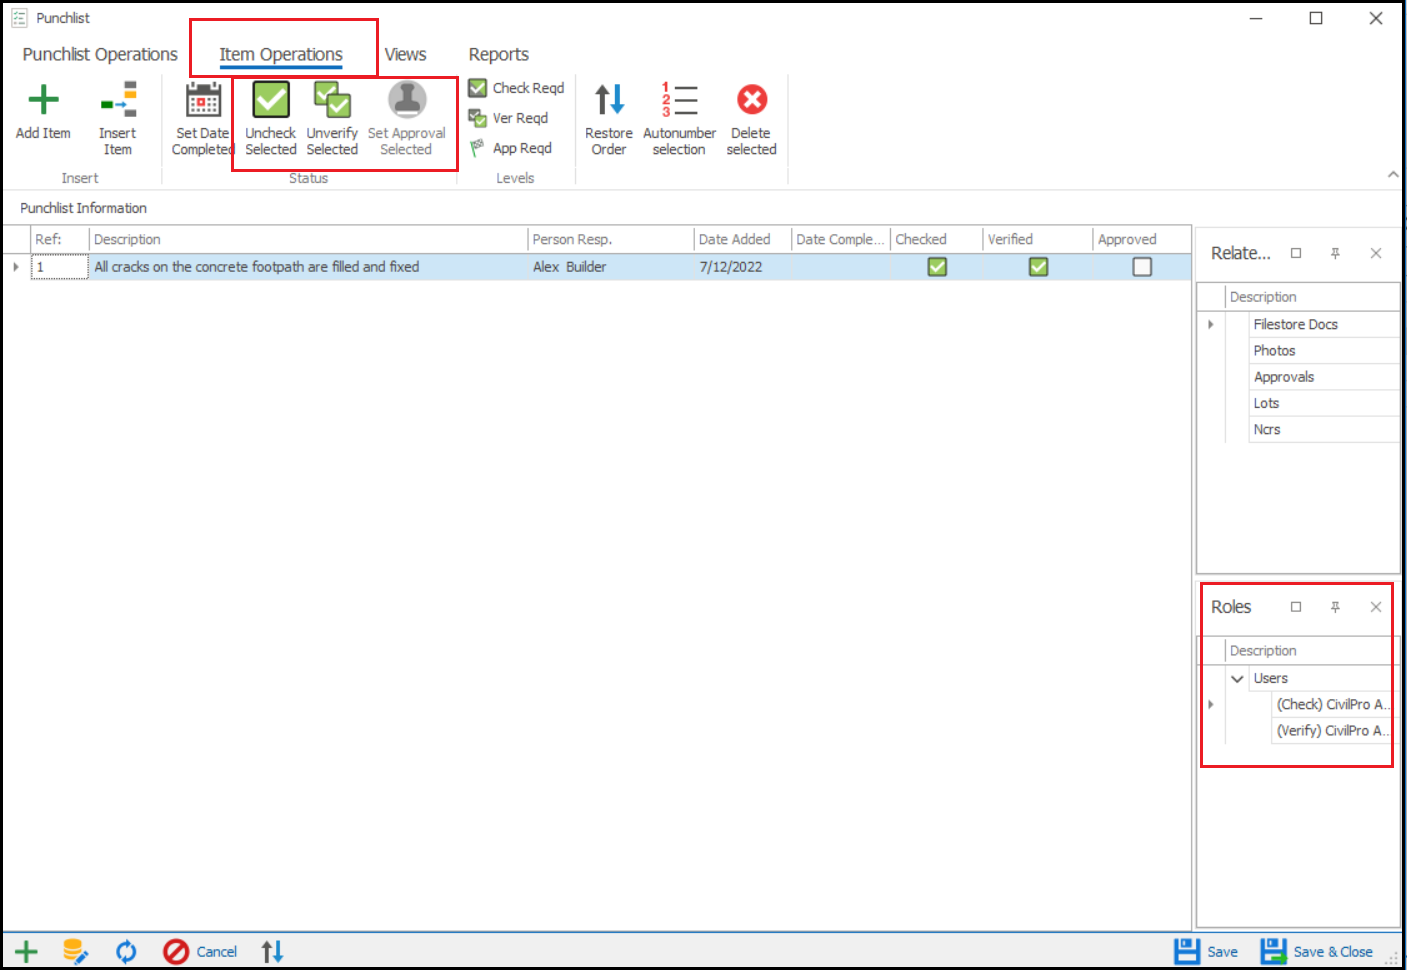Click the refresh icon in bottom bar
This screenshot has height=970, width=1407.
(126, 951)
